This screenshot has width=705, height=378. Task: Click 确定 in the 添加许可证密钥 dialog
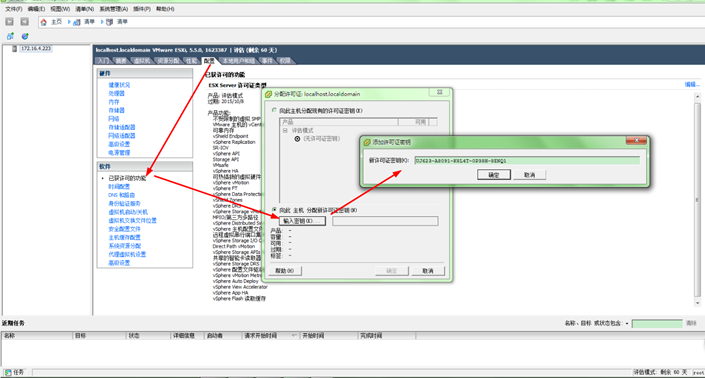(x=494, y=175)
